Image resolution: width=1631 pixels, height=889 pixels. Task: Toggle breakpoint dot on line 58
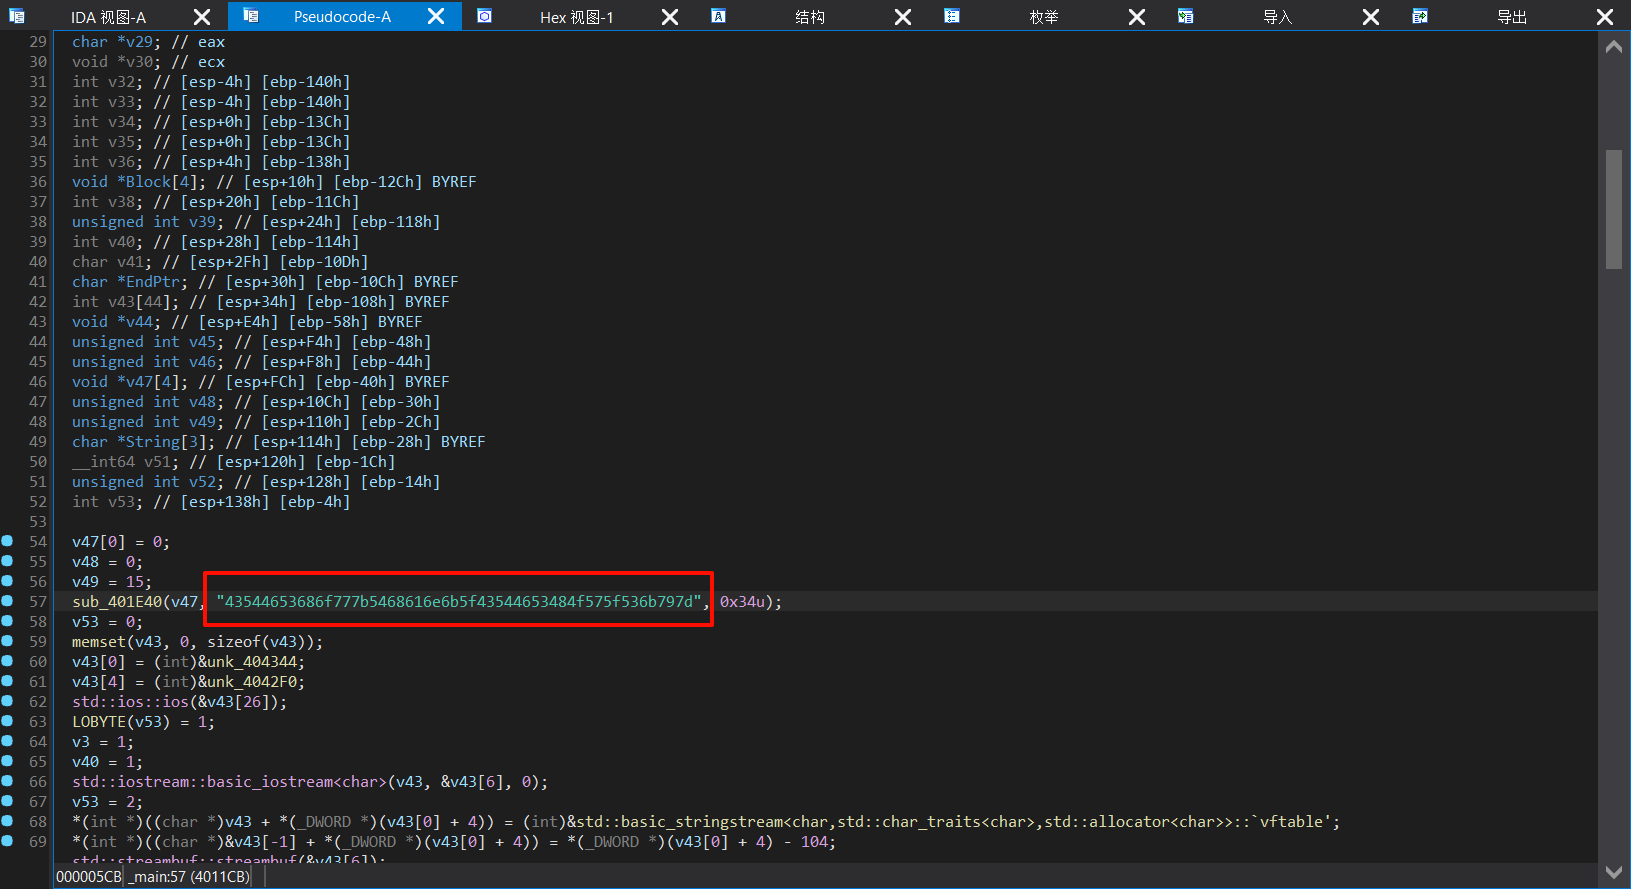[7, 621]
